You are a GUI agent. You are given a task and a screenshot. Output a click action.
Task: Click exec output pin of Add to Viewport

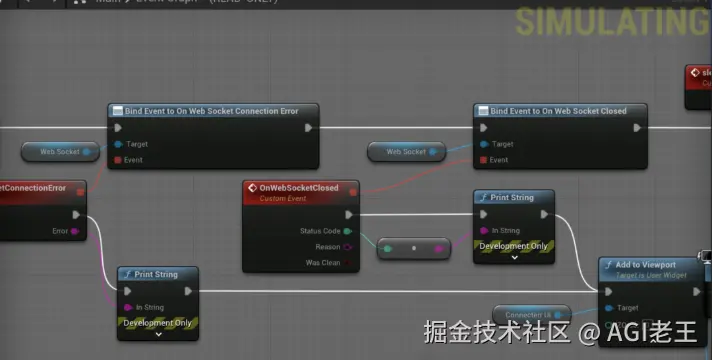point(697,291)
